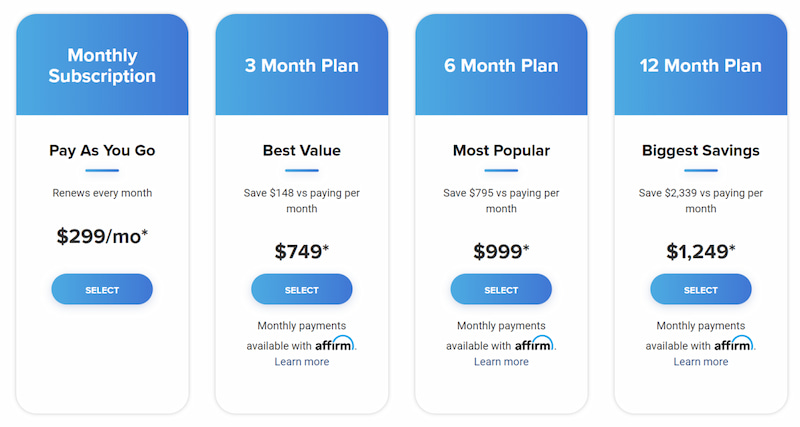
Task: Click the $1,249 price
Action: (701, 252)
